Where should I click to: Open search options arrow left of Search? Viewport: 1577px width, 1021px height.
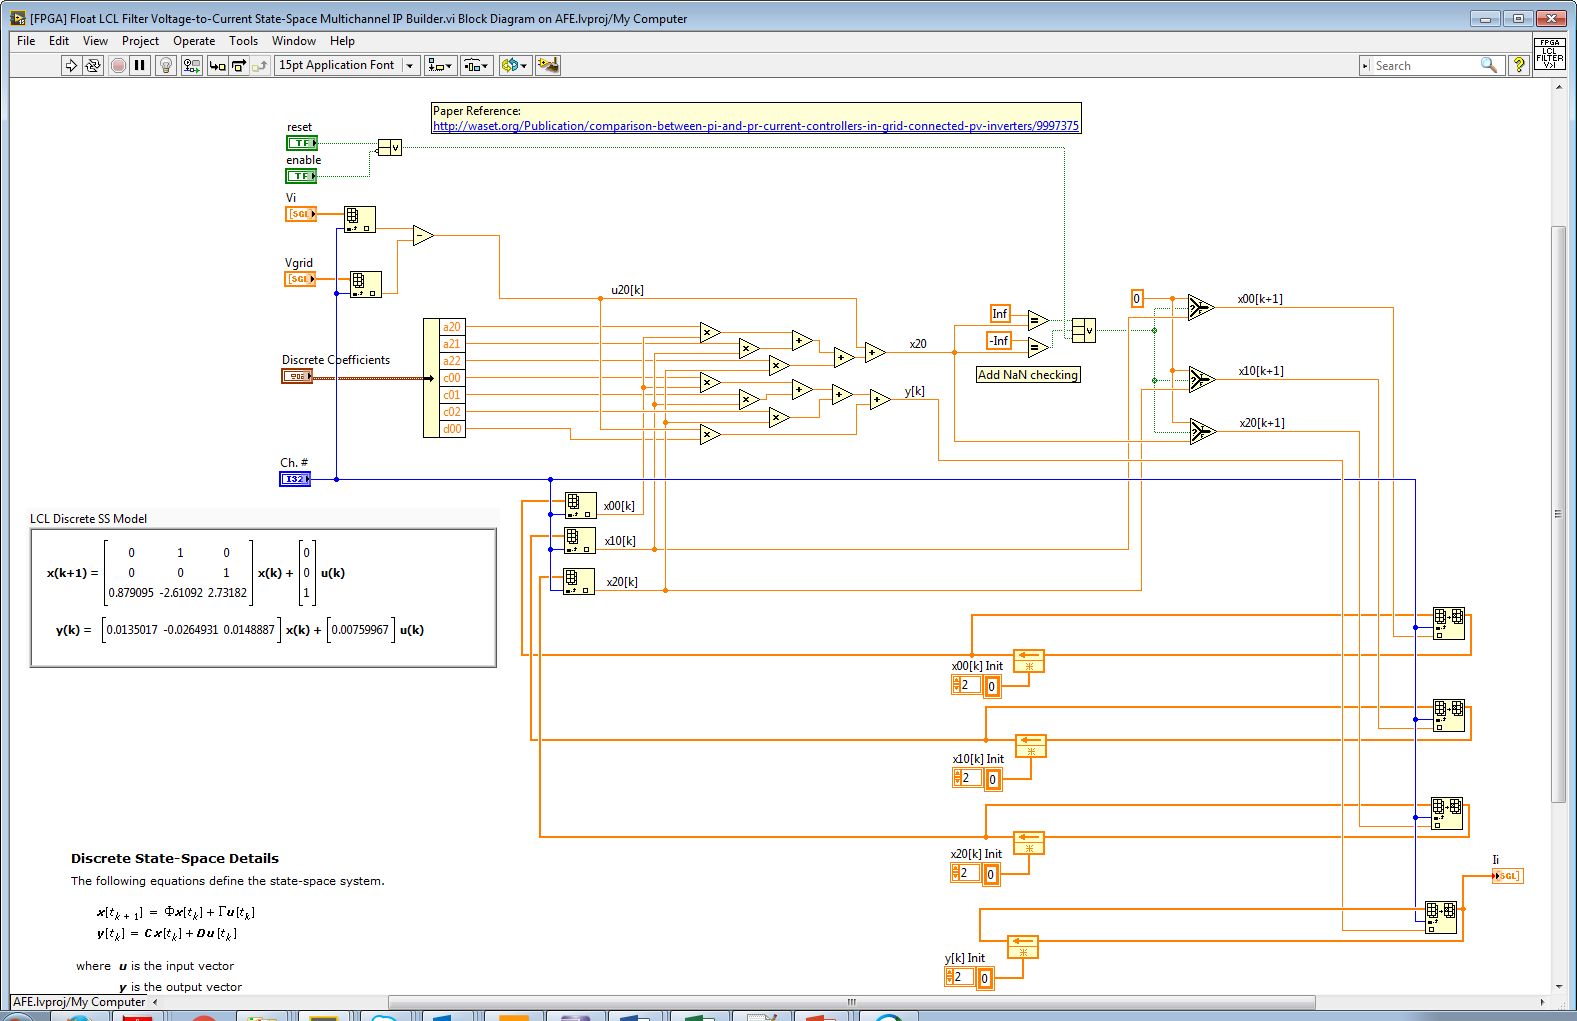[1365, 65]
